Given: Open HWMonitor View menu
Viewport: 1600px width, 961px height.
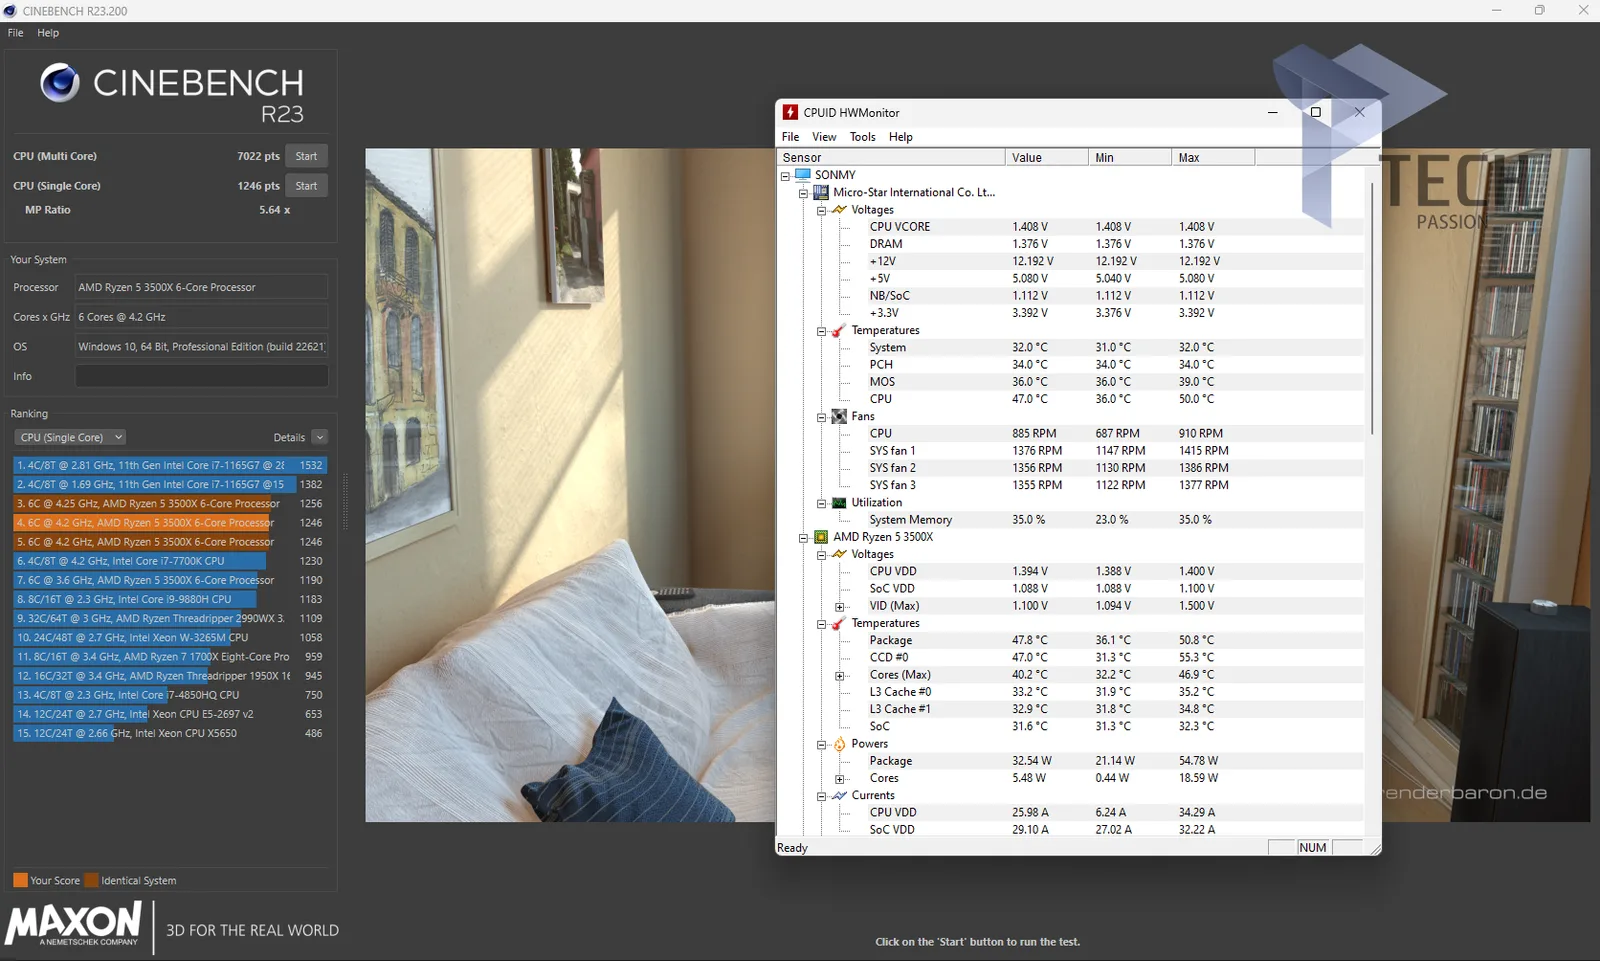Looking at the screenshot, I should pyautogui.click(x=824, y=137).
